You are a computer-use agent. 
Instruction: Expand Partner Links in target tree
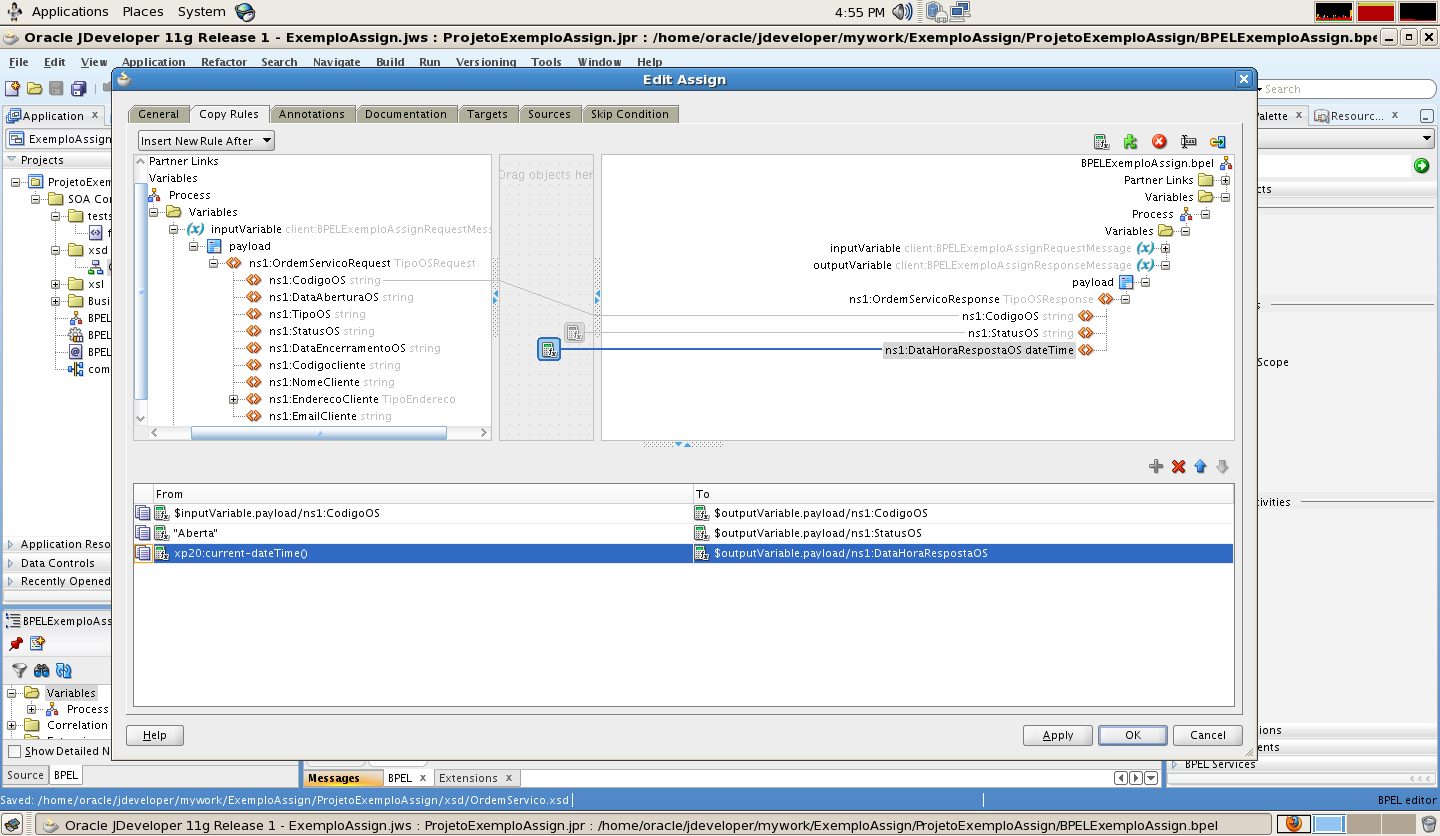pos(1225,180)
